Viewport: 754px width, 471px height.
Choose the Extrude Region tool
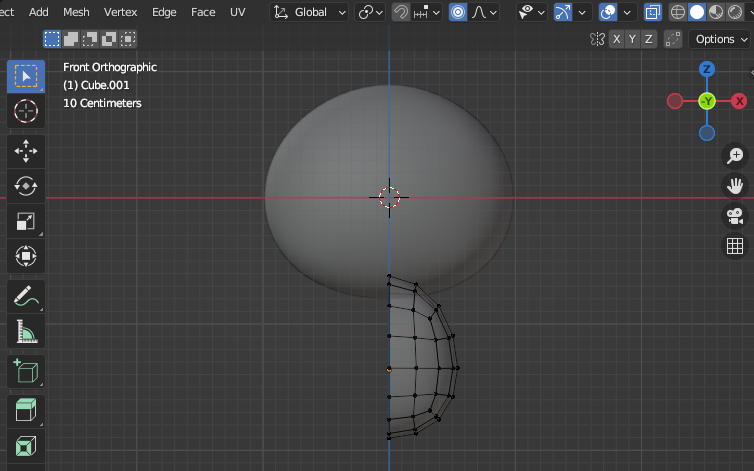(x=26, y=410)
